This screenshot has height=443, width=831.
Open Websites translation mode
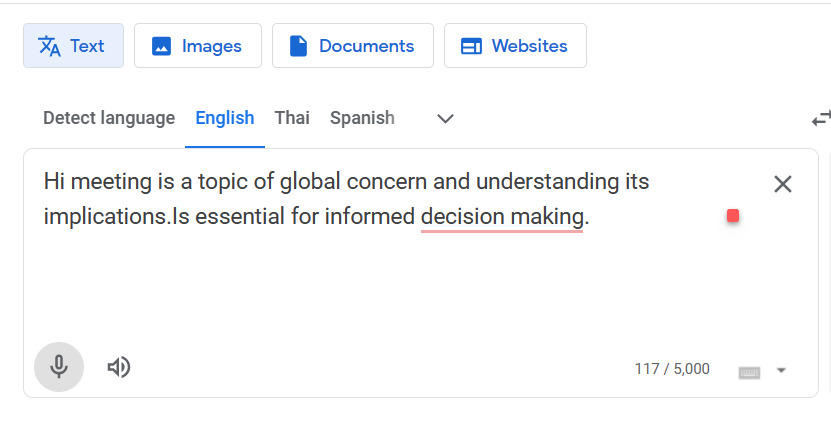pos(515,46)
